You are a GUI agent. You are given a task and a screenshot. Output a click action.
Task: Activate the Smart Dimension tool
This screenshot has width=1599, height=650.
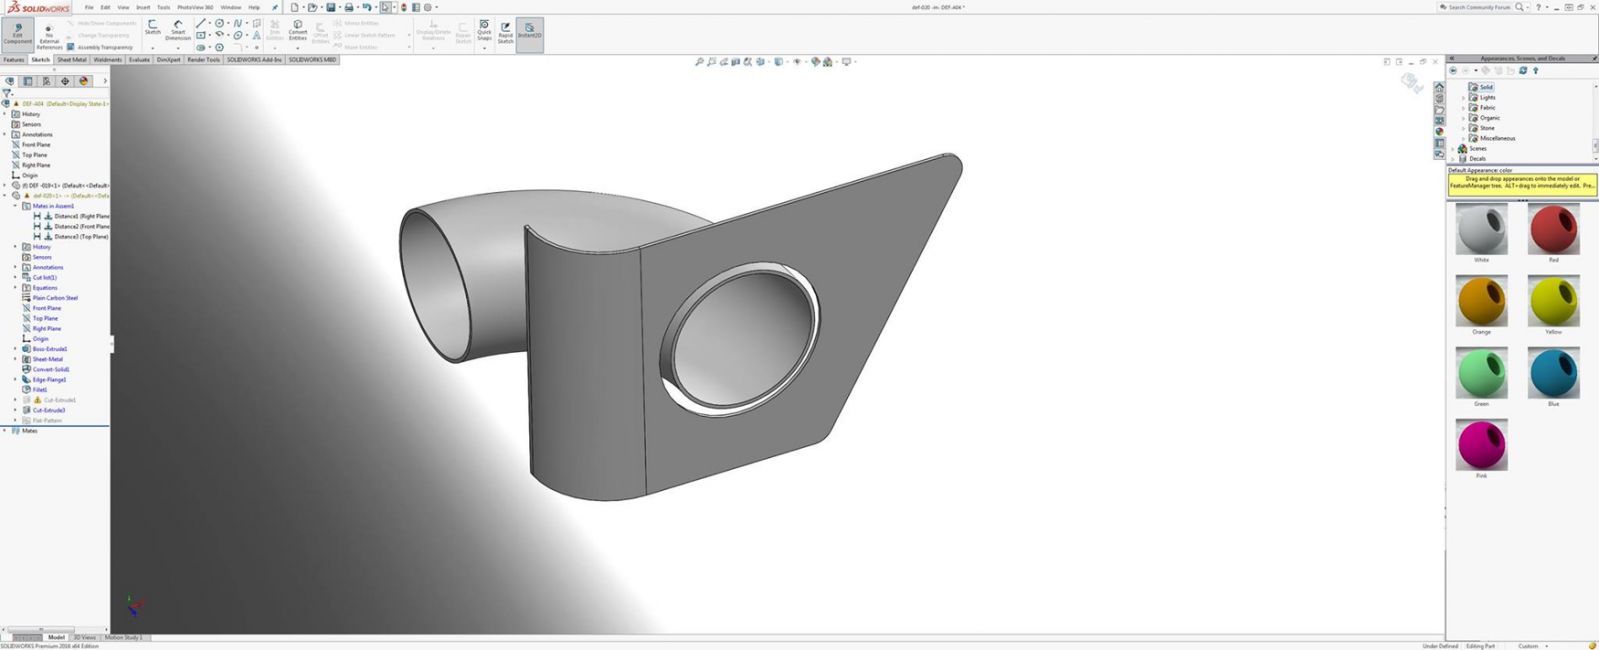tap(178, 29)
